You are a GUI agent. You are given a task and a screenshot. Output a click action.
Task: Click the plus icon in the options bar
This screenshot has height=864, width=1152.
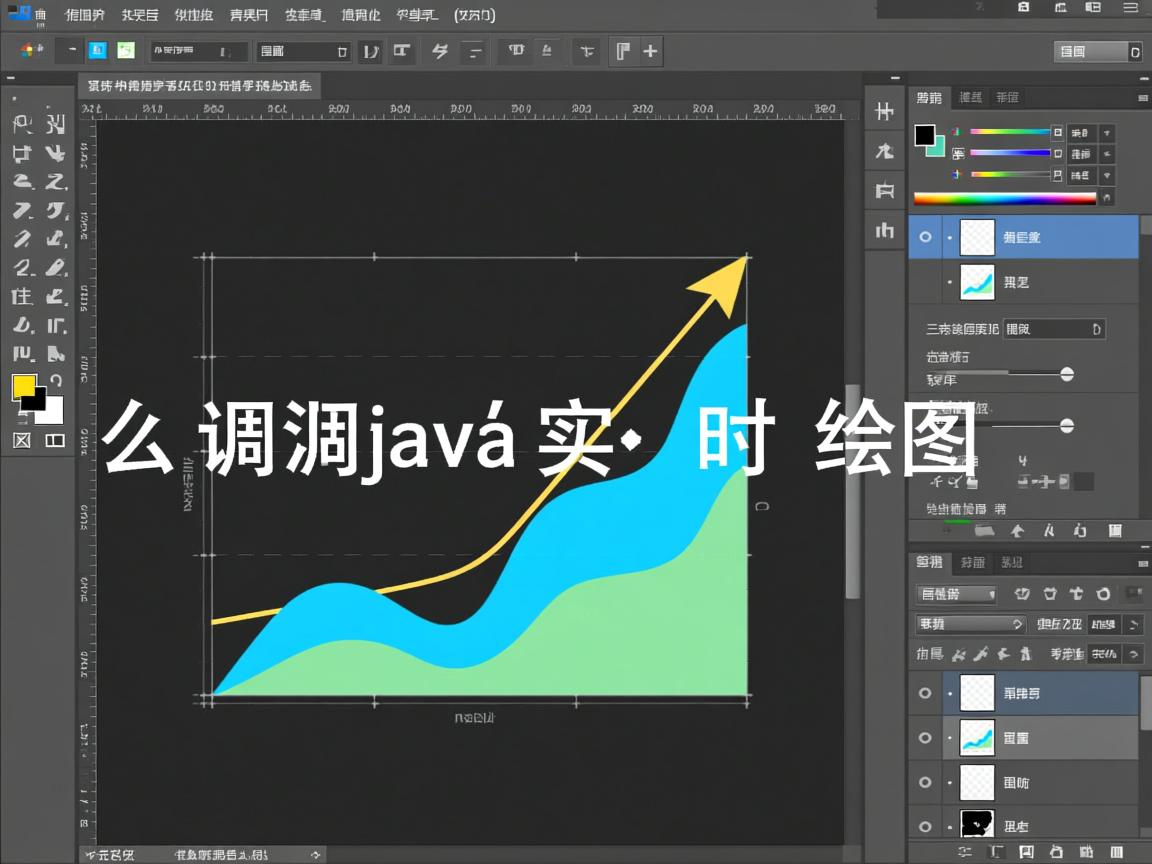pyautogui.click(x=651, y=51)
